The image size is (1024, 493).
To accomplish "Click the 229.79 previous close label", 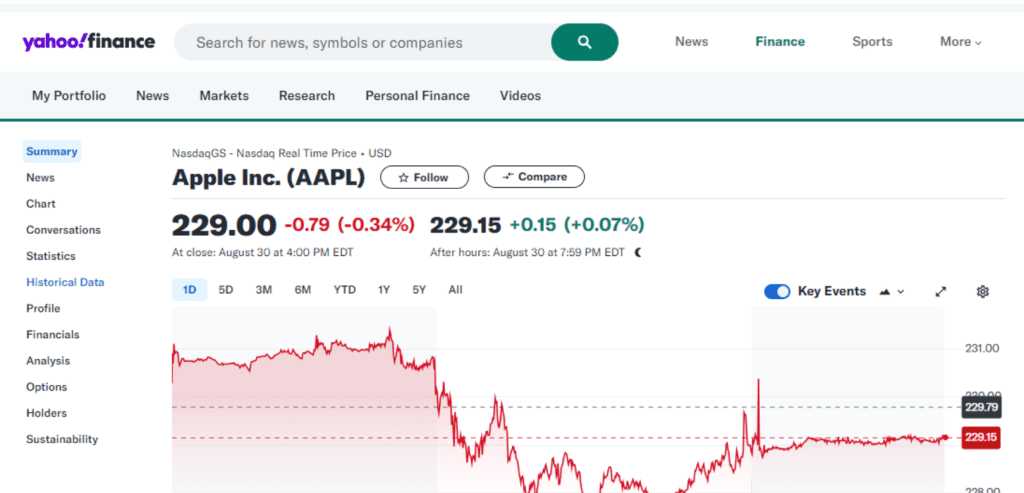I will pyautogui.click(x=980, y=407).
